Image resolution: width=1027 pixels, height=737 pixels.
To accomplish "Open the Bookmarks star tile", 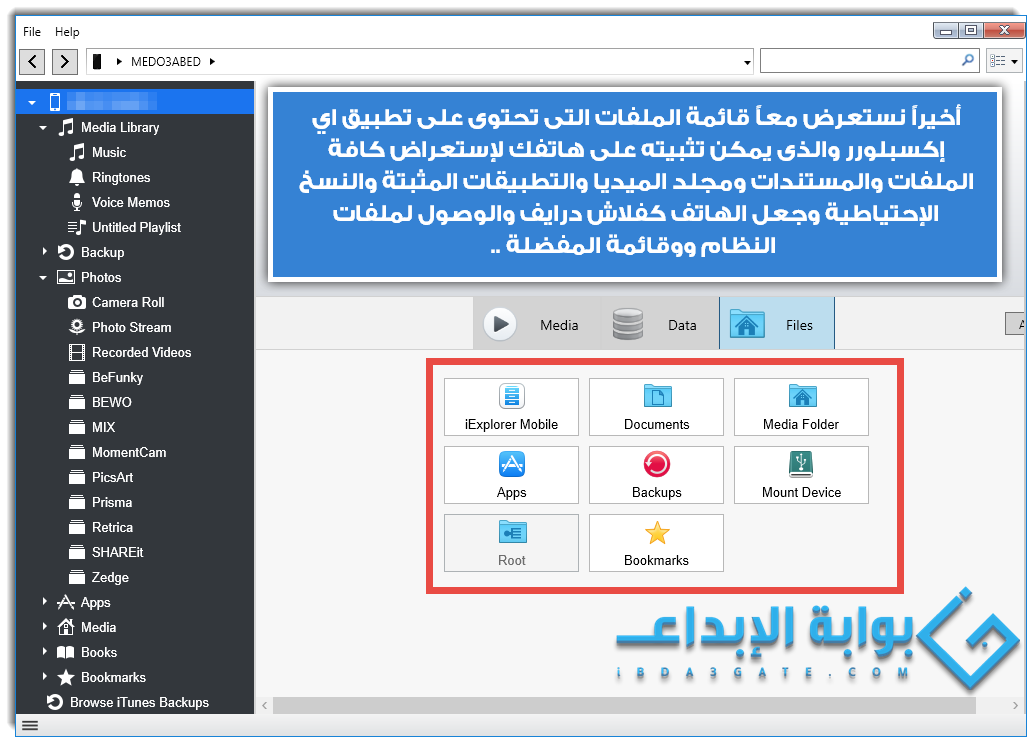I will point(656,543).
